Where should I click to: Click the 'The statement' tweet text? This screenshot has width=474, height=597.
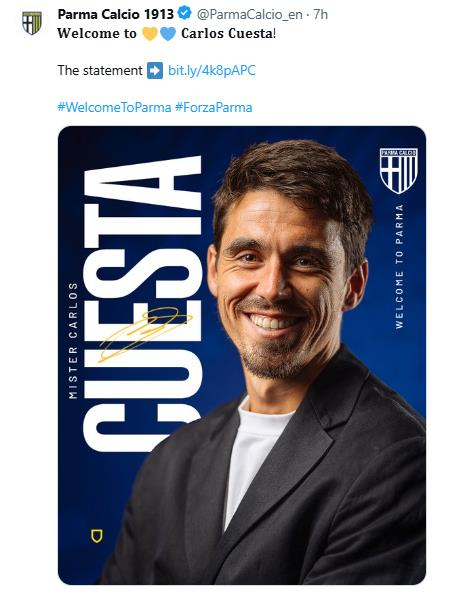click(x=100, y=70)
